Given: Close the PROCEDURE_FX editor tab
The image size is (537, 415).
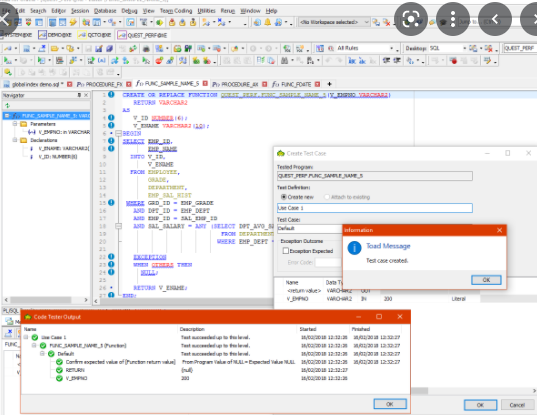Looking at the screenshot, I should (x=129, y=84).
